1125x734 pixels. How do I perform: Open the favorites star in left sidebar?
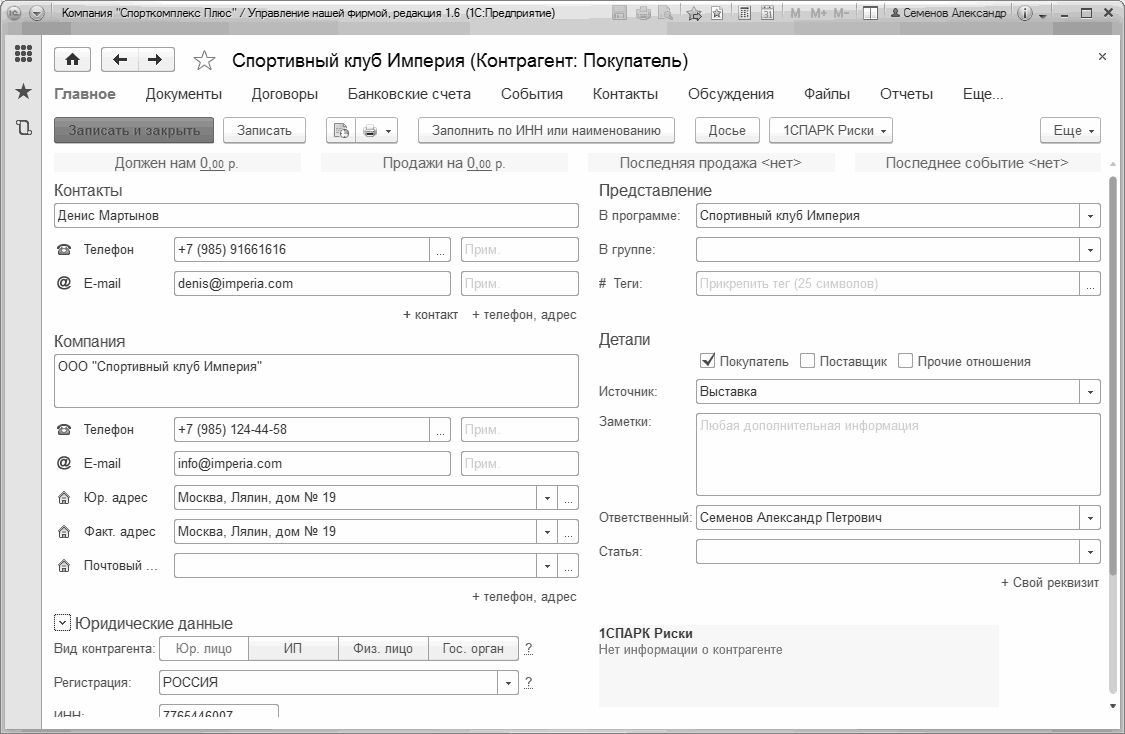pos(24,91)
